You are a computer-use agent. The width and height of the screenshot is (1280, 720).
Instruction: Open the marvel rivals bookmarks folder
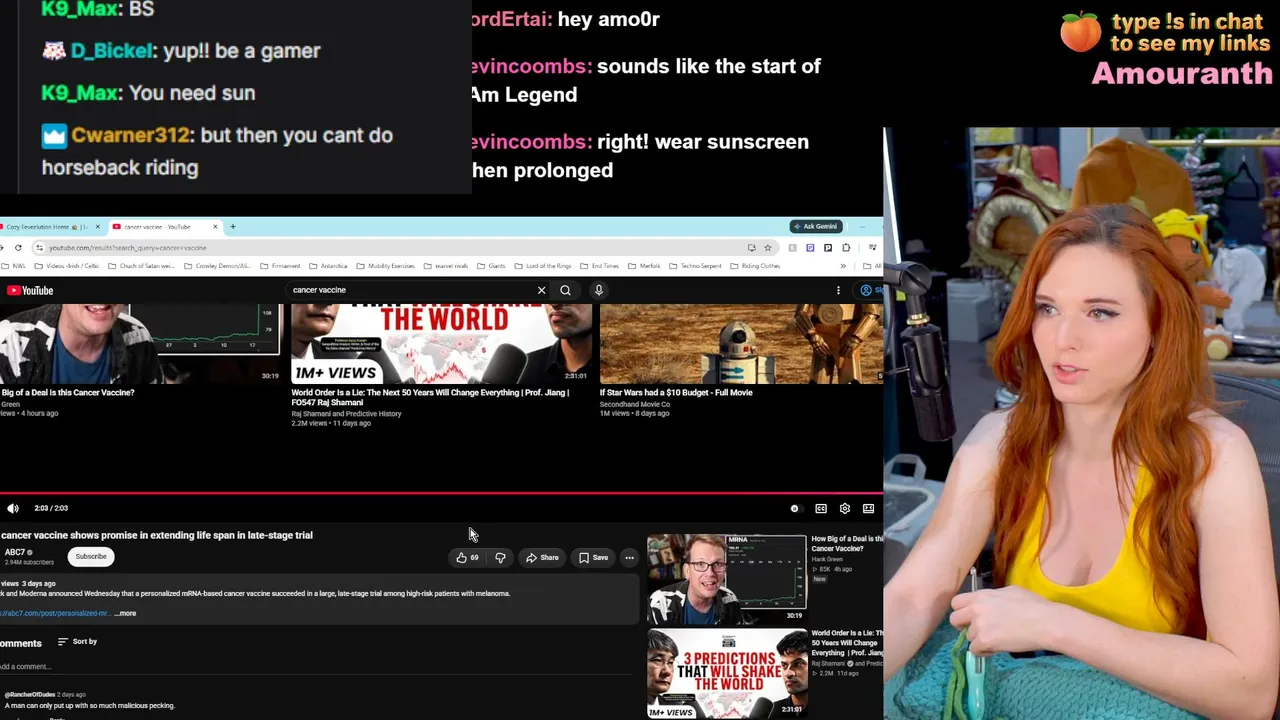click(446, 266)
